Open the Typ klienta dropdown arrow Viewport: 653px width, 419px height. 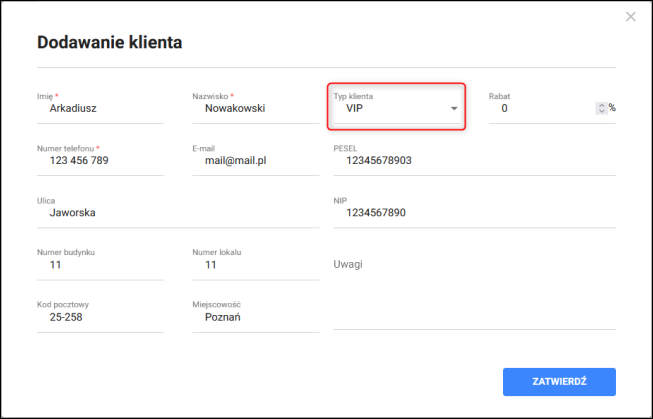point(454,109)
